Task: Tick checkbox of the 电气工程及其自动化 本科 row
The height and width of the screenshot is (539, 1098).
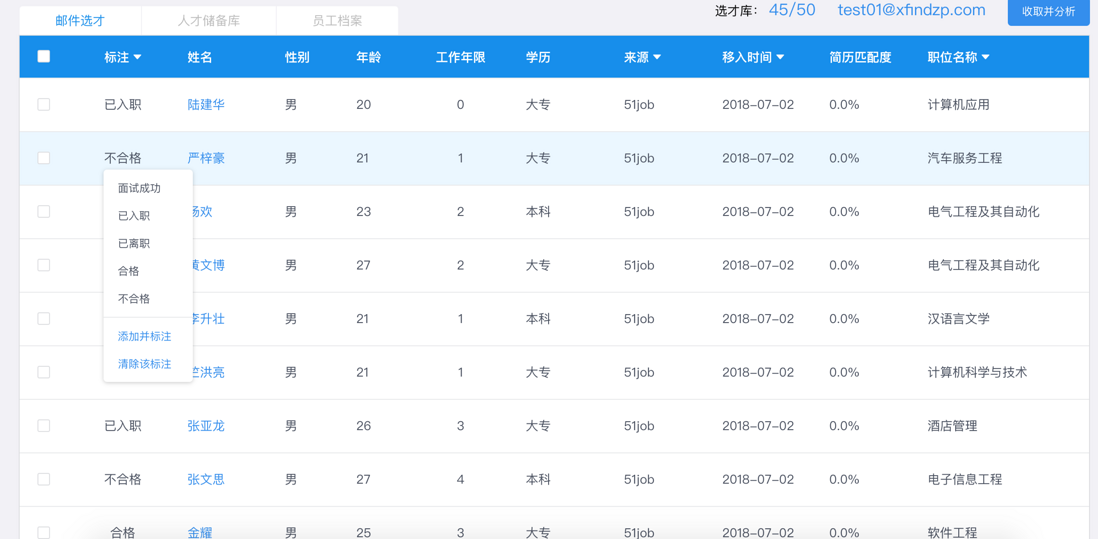Action: [x=43, y=211]
